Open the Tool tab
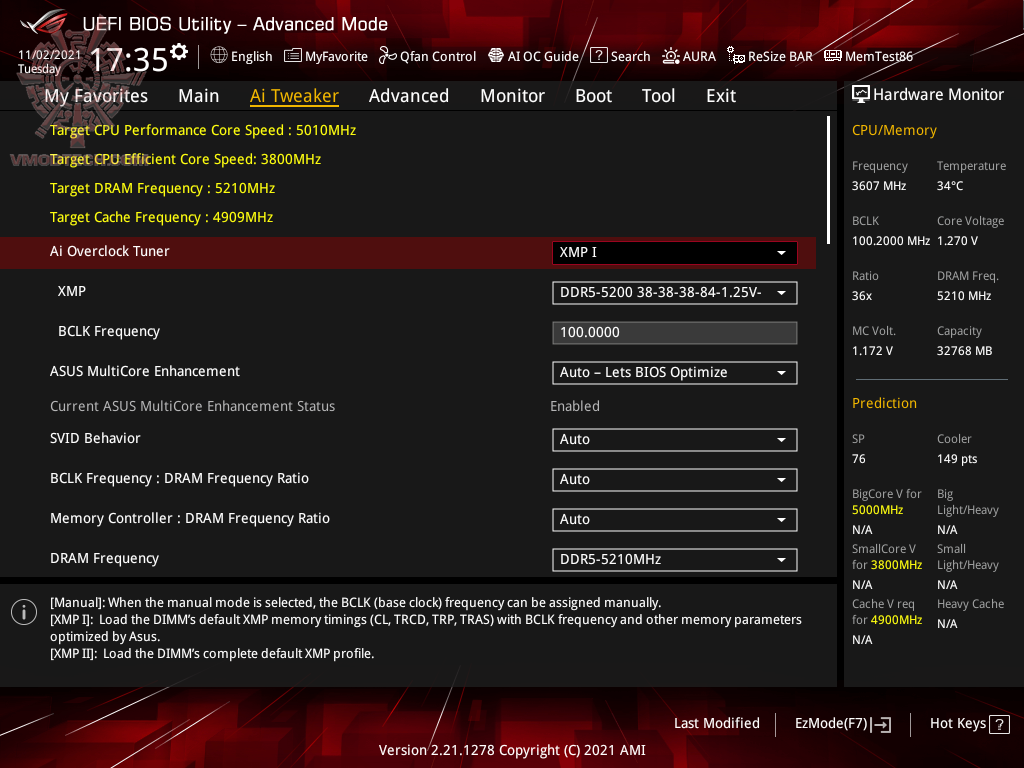The height and width of the screenshot is (768, 1024). click(658, 96)
